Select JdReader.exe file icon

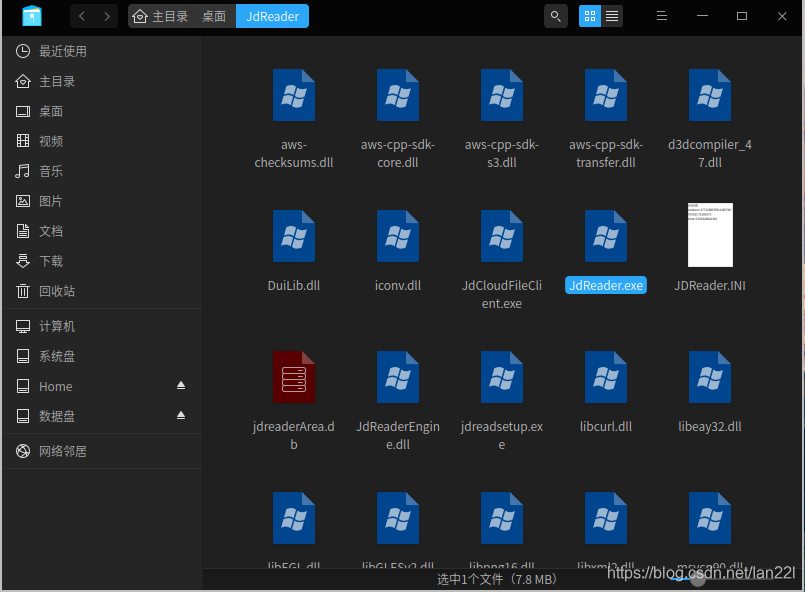coord(606,236)
